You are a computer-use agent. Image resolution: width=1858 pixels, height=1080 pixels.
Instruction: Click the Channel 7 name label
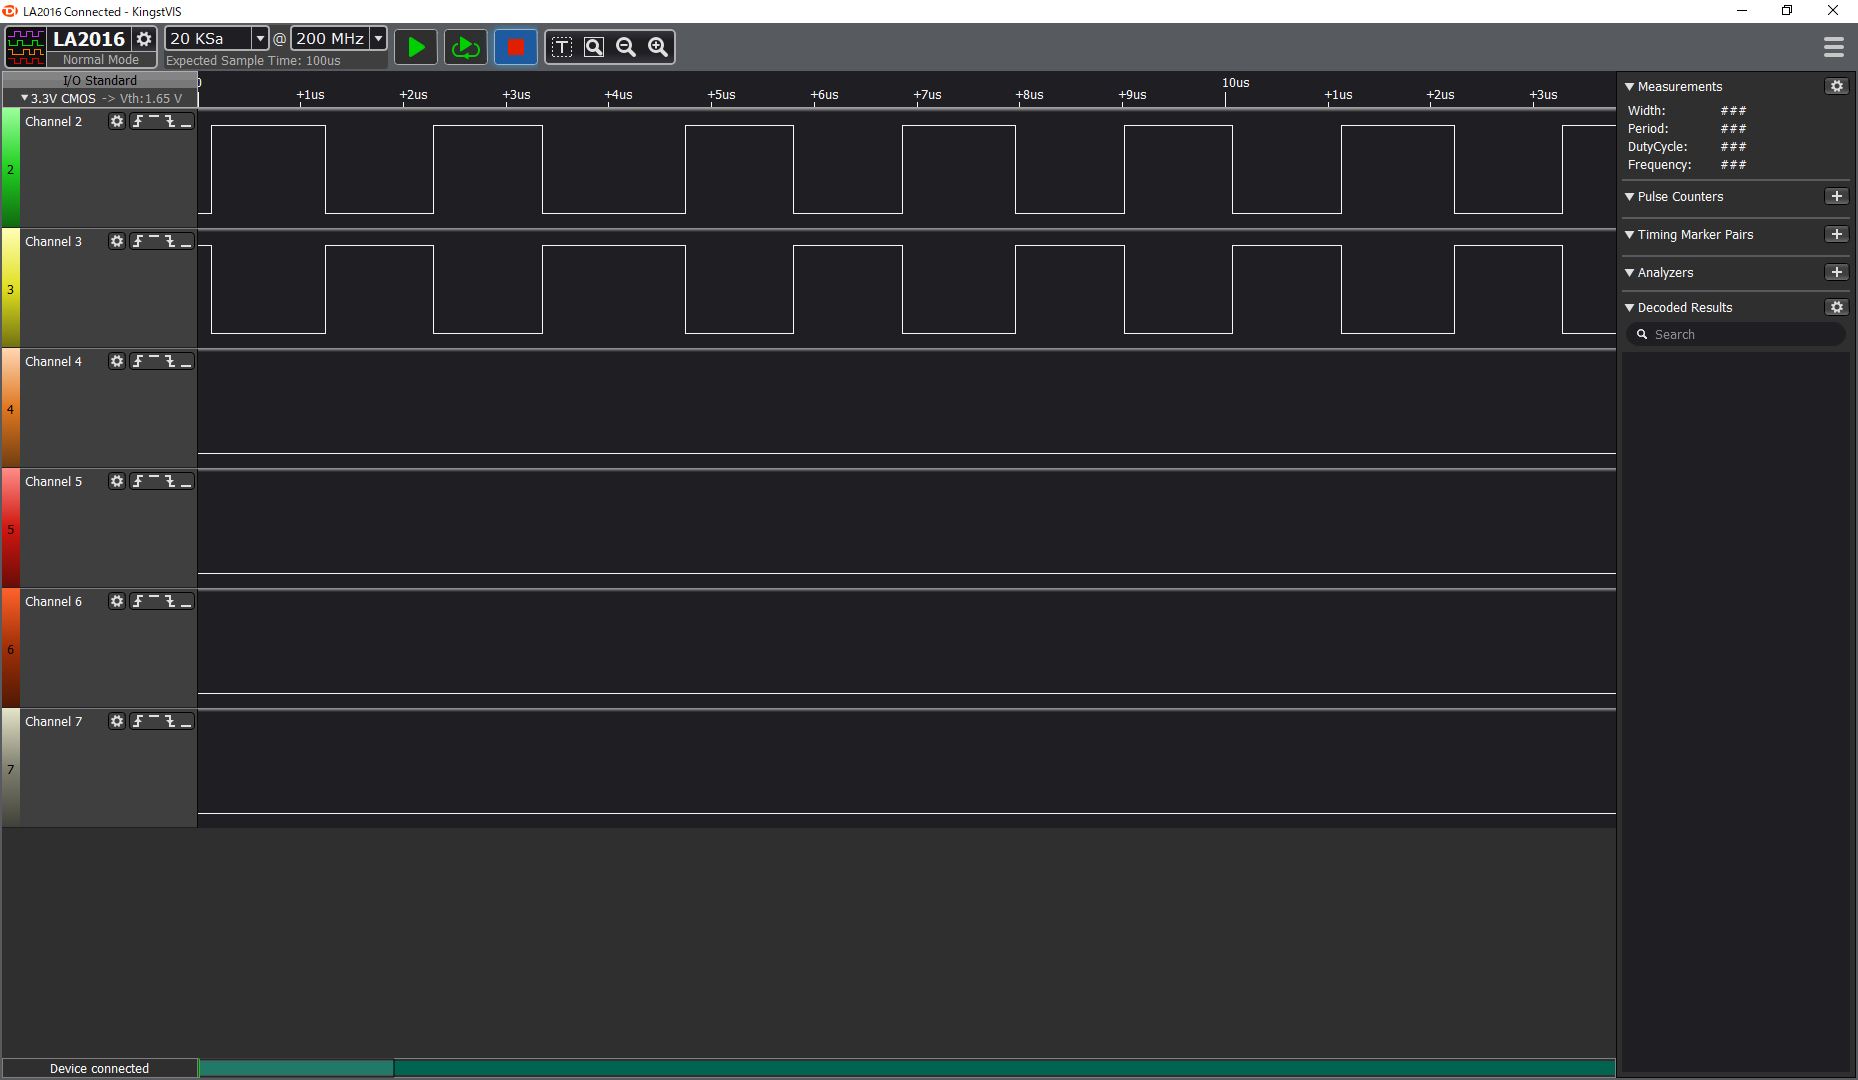(x=54, y=721)
